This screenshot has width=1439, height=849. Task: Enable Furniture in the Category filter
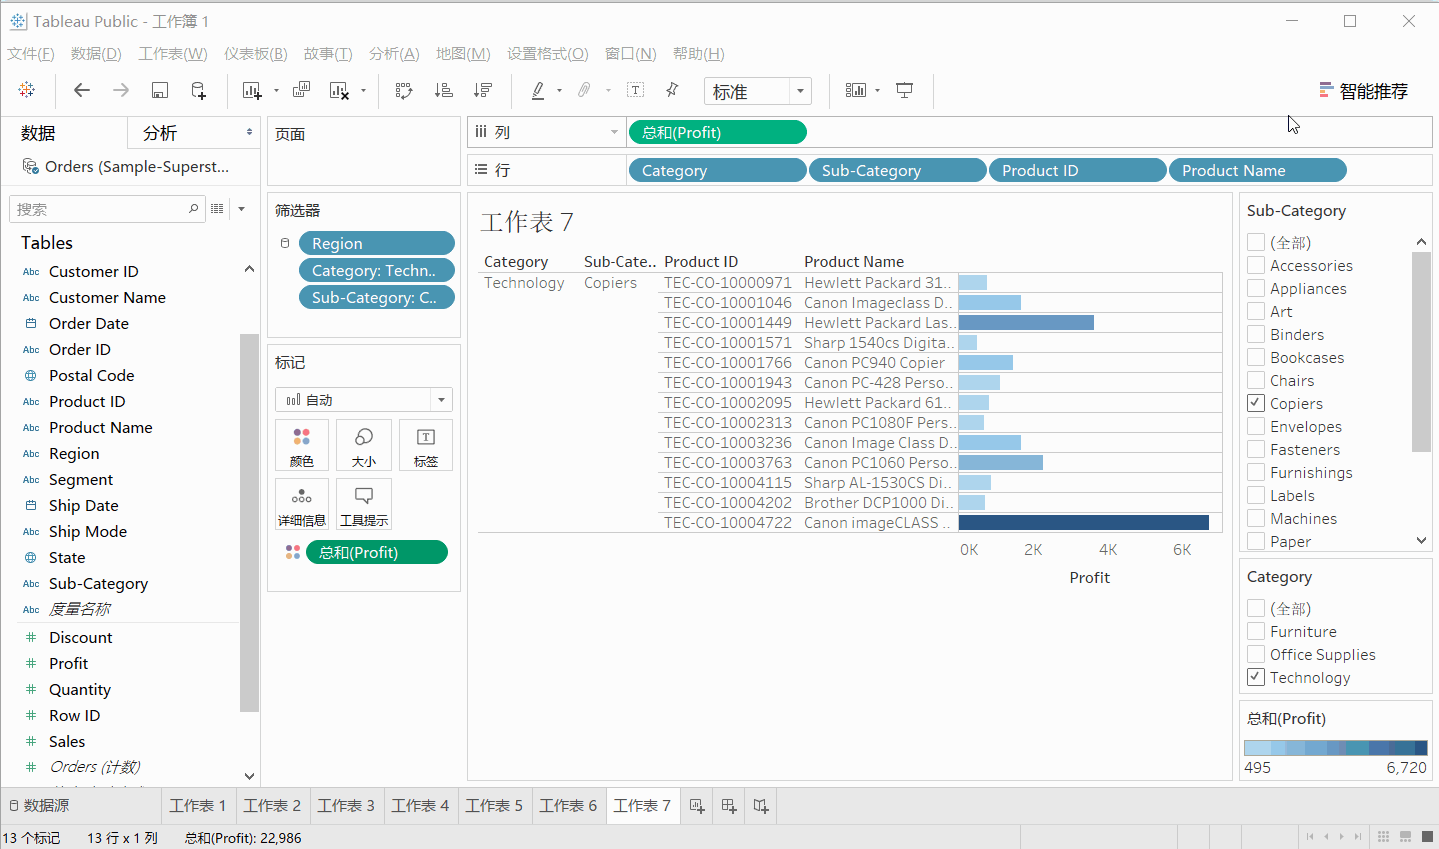pyautogui.click(x=1255, y=631)
